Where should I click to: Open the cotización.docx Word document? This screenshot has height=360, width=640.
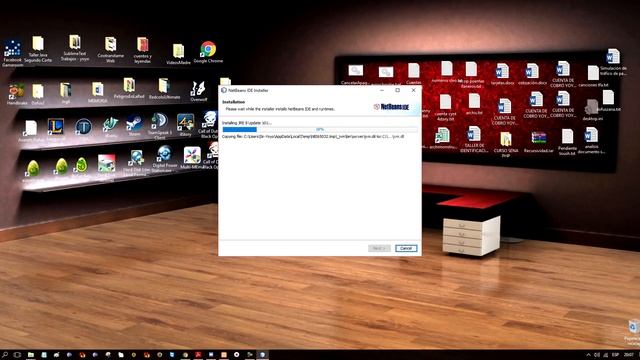pos(532,74)
